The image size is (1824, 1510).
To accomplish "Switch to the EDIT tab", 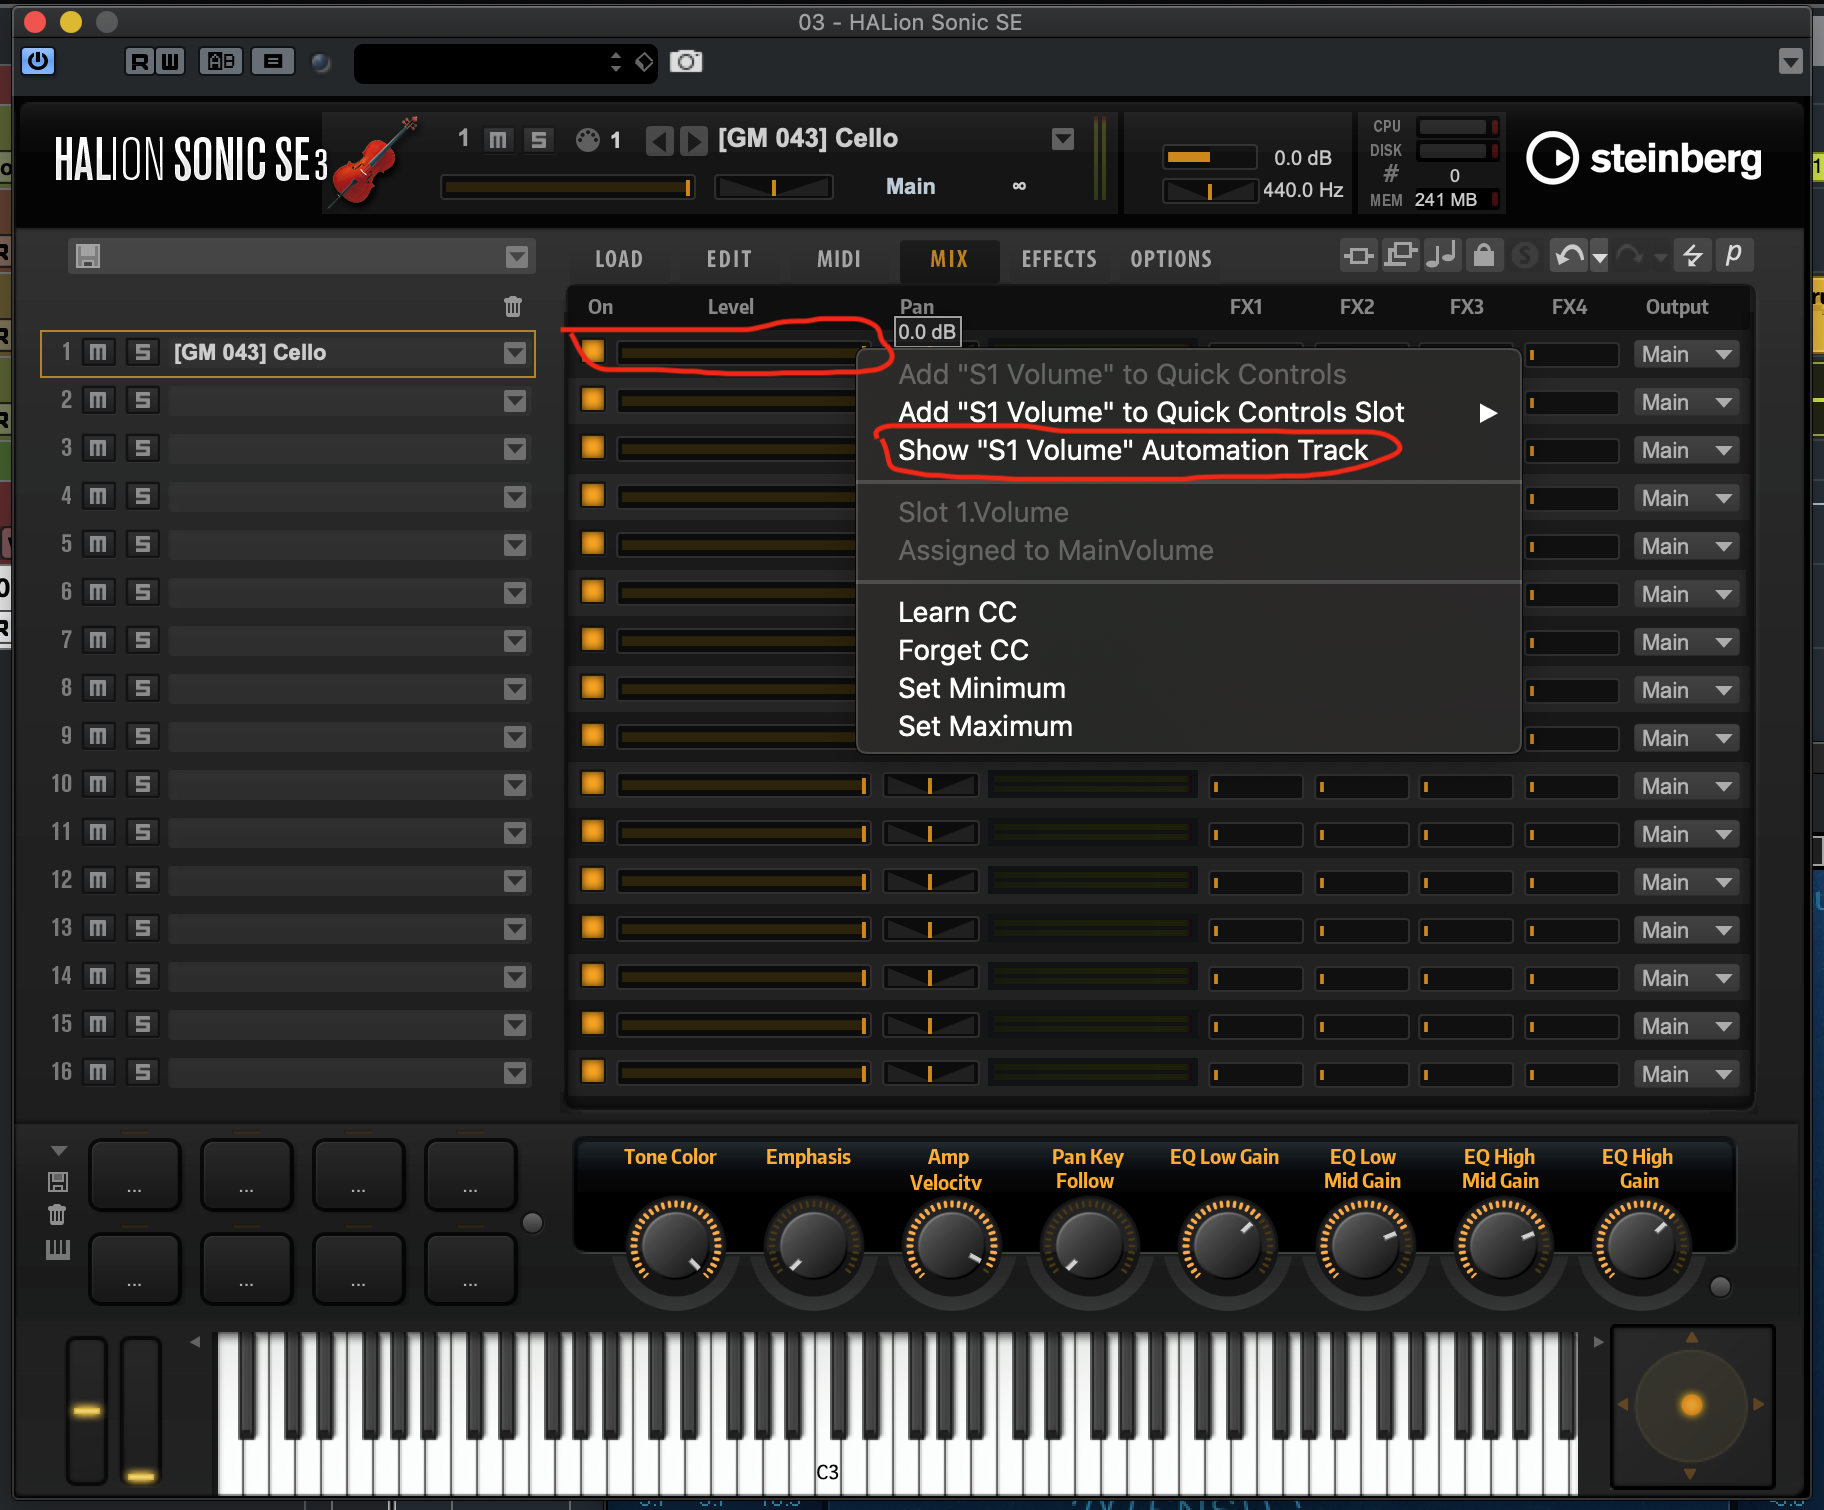I will pyautogui.click(x=729, y=259).
